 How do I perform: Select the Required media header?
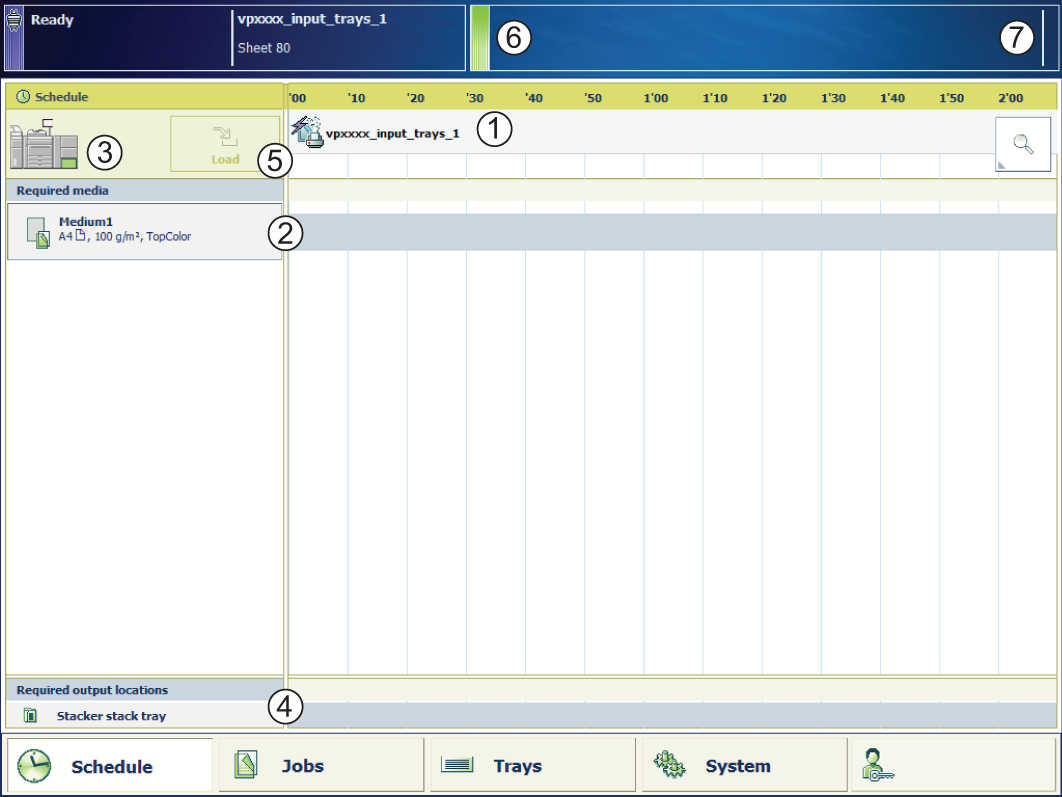point(145,190)
